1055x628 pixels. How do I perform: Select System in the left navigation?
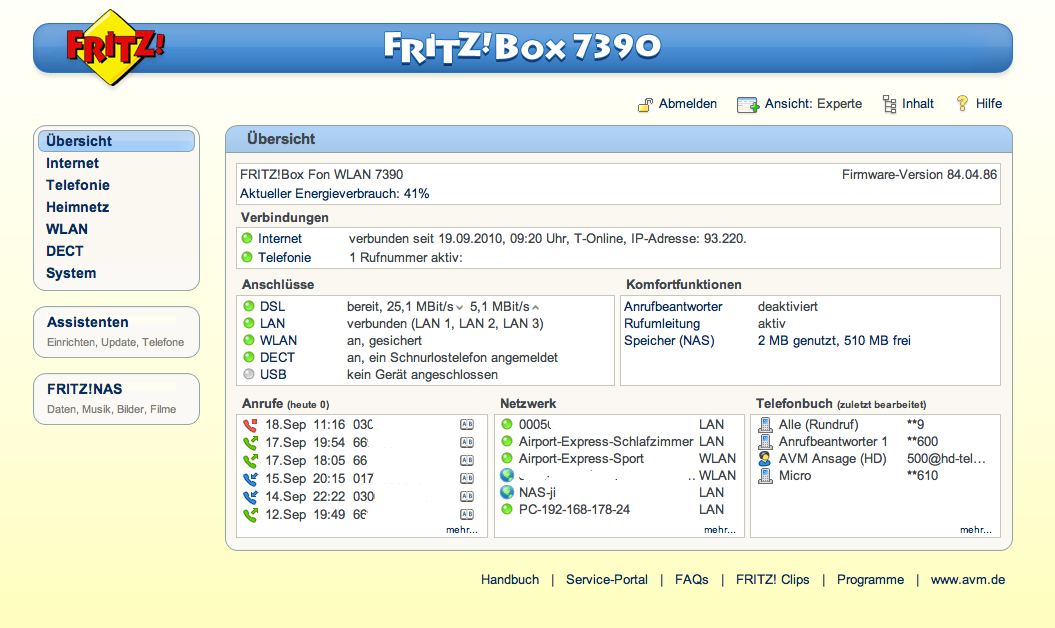pyautogui.click(x=72, y=273)
